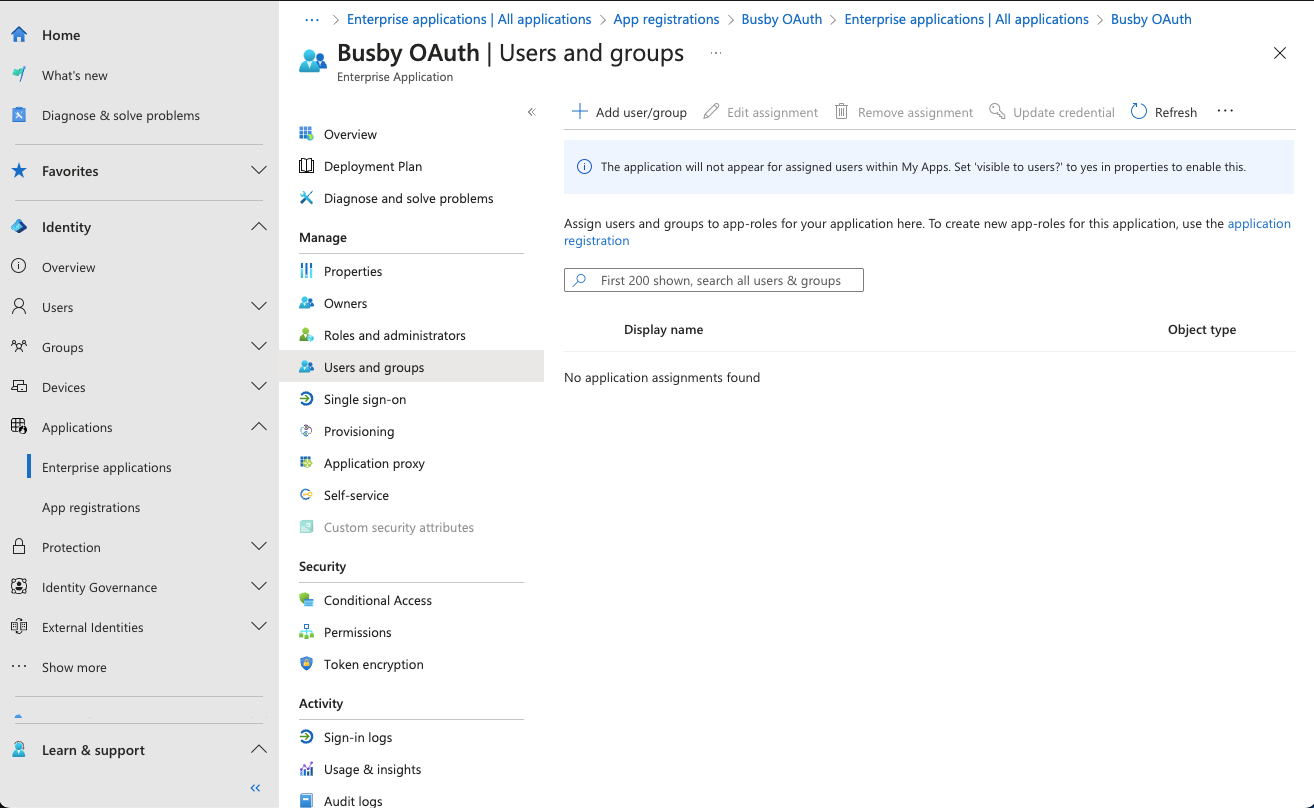Click the Devices icon in sidebar

19,387
